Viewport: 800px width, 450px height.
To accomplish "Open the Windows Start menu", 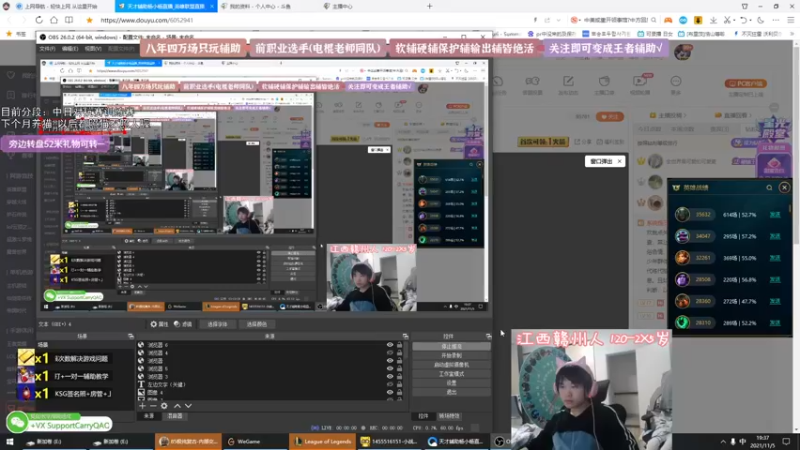I will (x=9, y=442).
